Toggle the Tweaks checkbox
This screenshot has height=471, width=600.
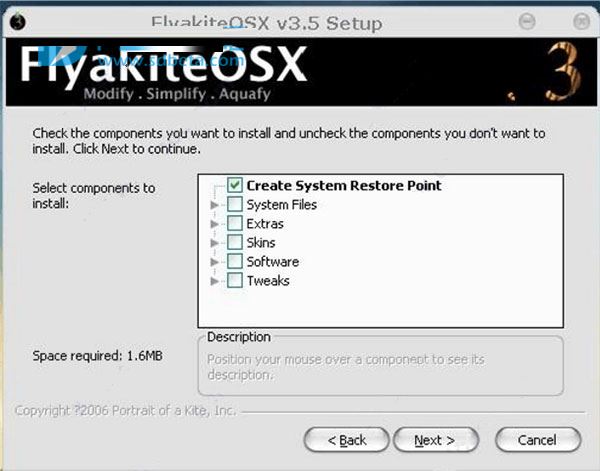[x=235, y=280]
